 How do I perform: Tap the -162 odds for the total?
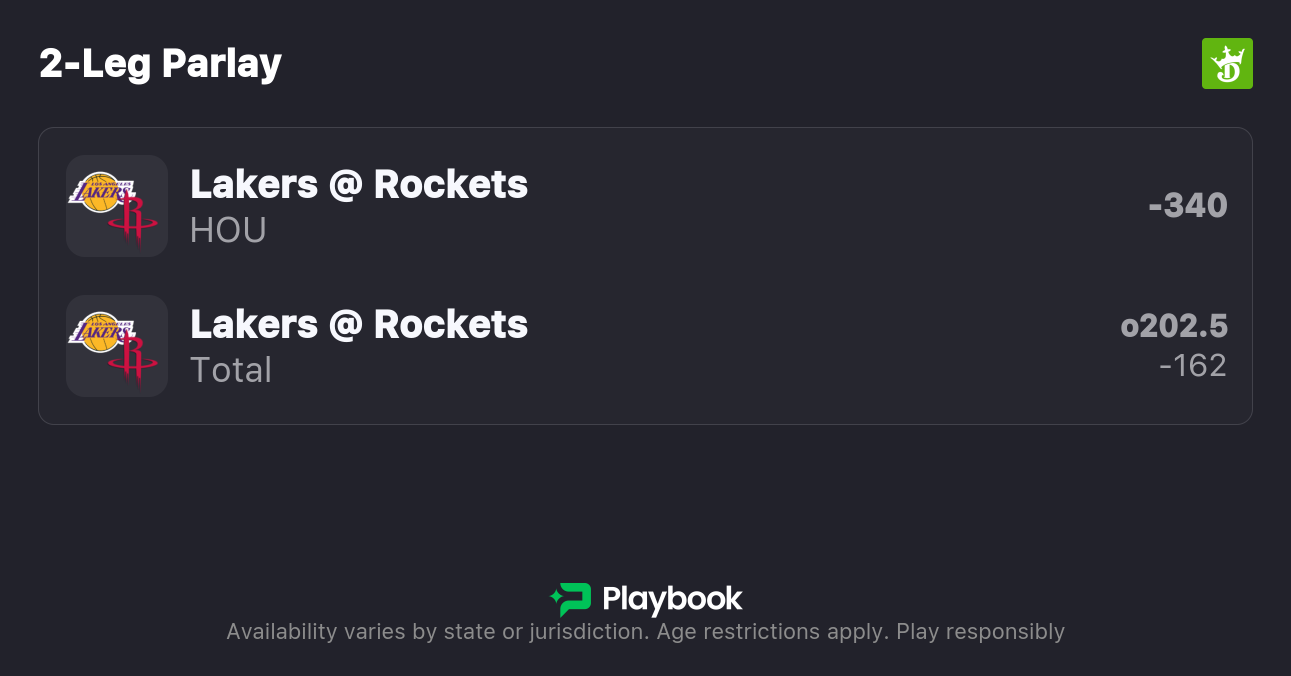tap(1193, 366)
